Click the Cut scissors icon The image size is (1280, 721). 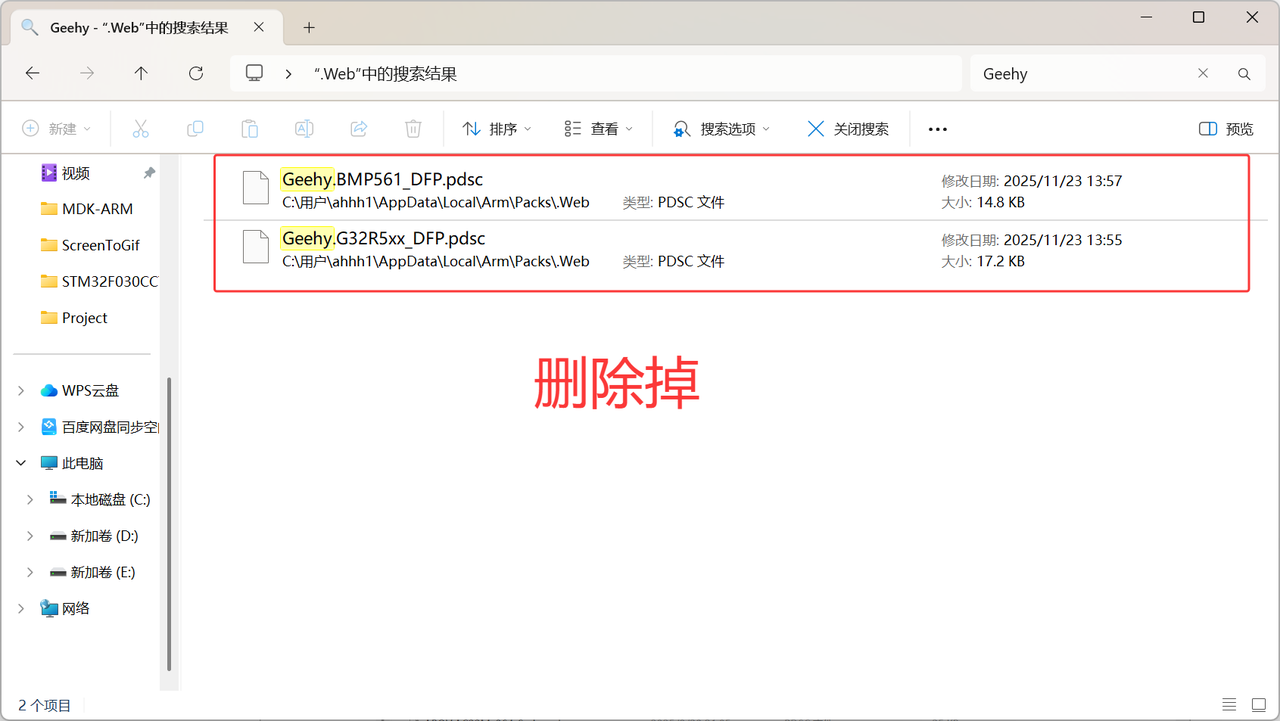pyautogui.click(x=140, y=129)
